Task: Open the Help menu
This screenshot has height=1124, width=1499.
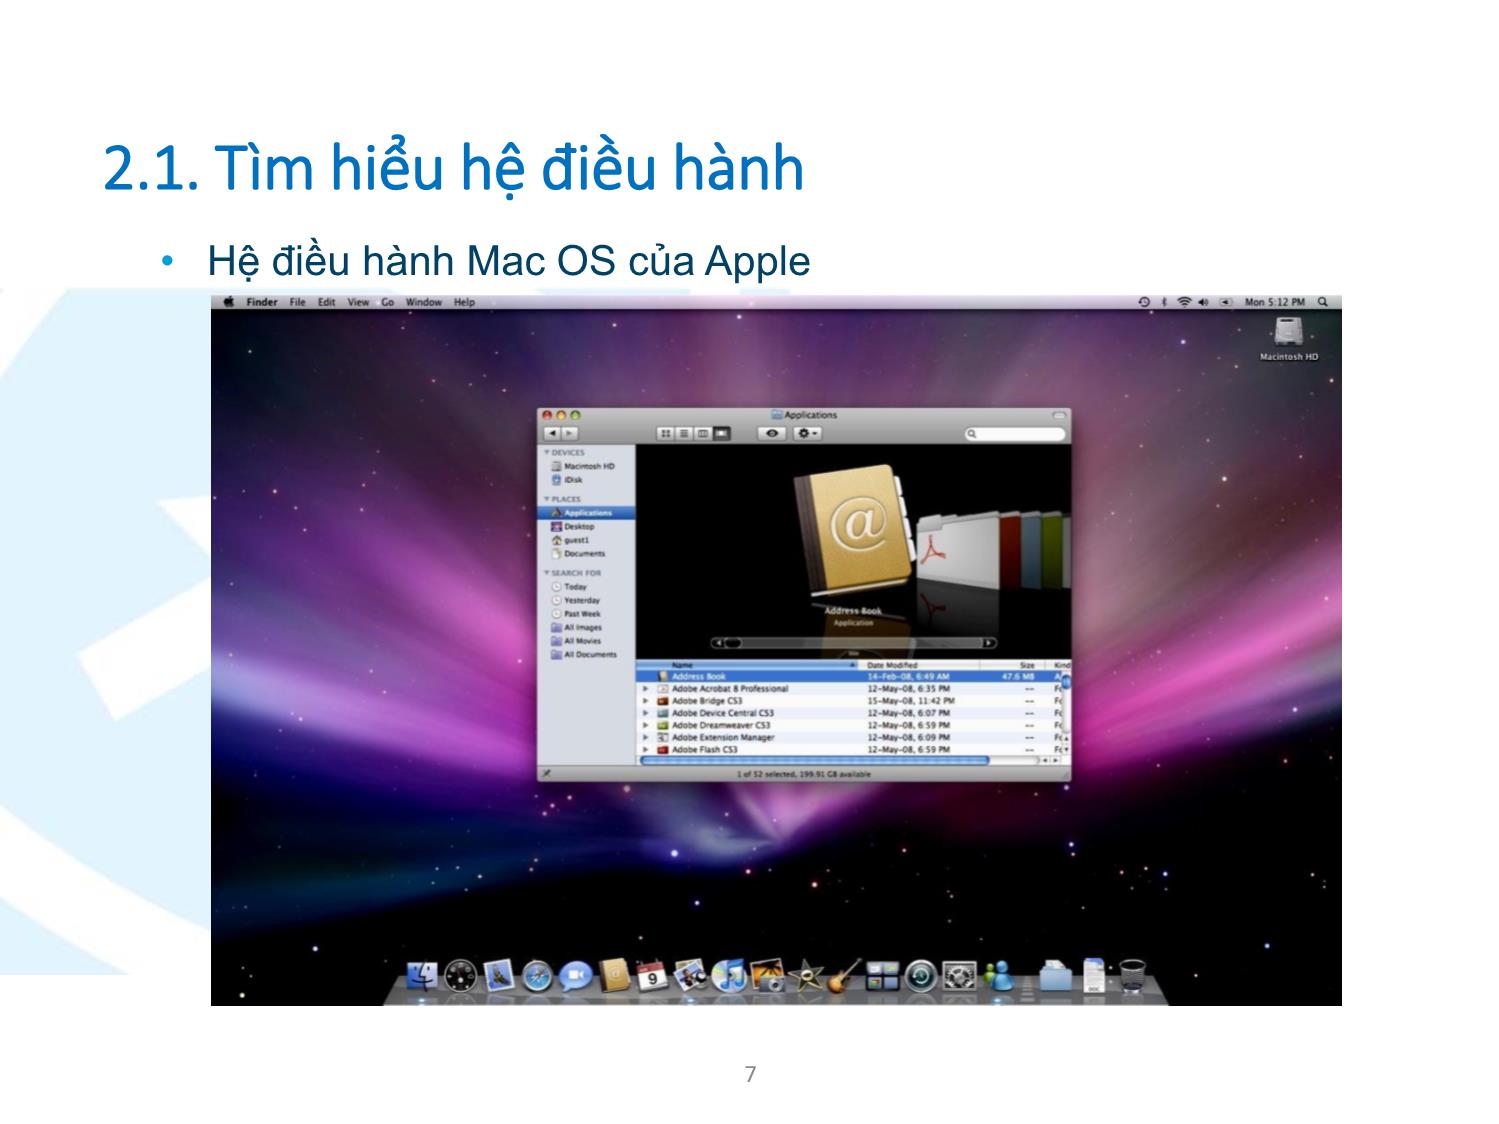Action: [464, 302]
